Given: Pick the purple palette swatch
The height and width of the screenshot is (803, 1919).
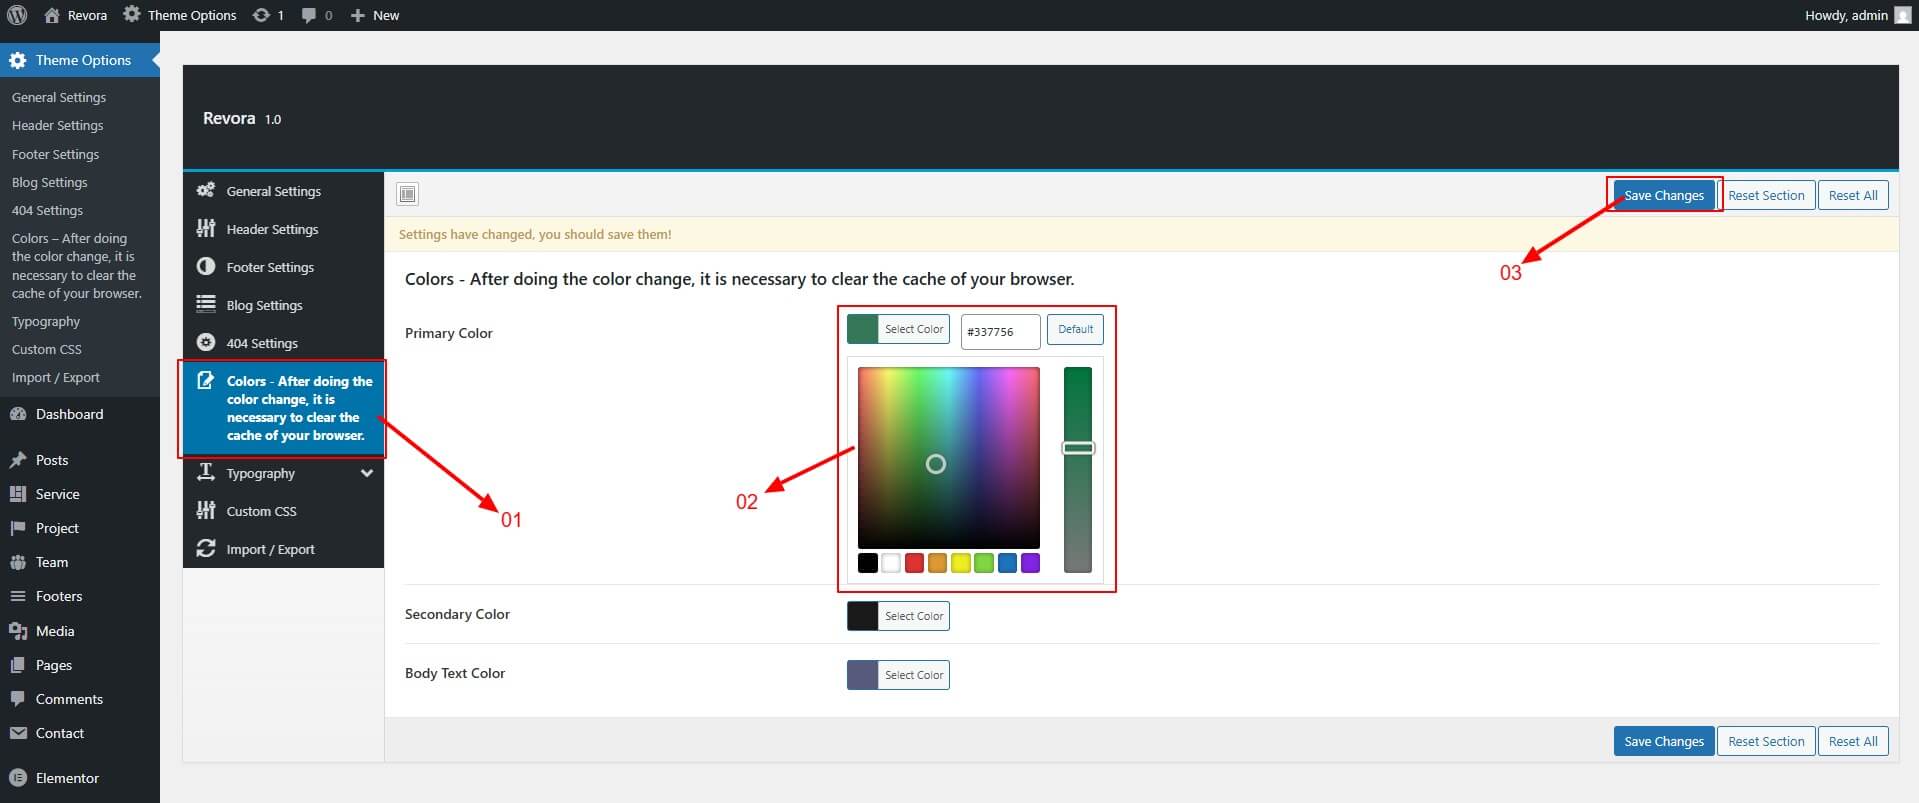Looking at the screenshot, I should 1030,563.
